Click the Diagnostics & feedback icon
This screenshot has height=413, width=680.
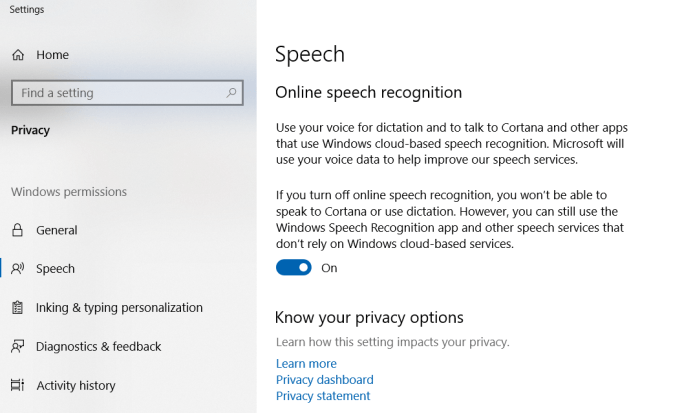click(x=18, y=346)
